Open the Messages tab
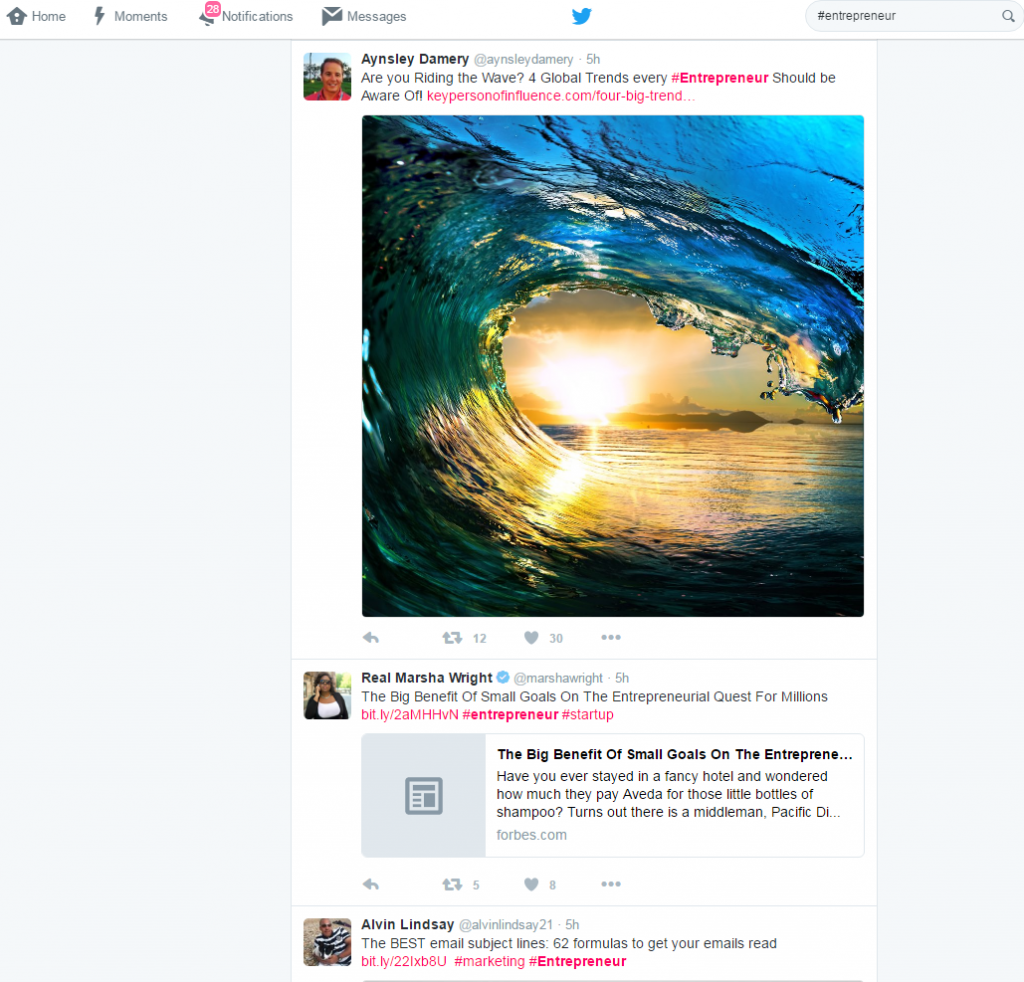This screenshot has width=1024, height=982. point(364,16)
